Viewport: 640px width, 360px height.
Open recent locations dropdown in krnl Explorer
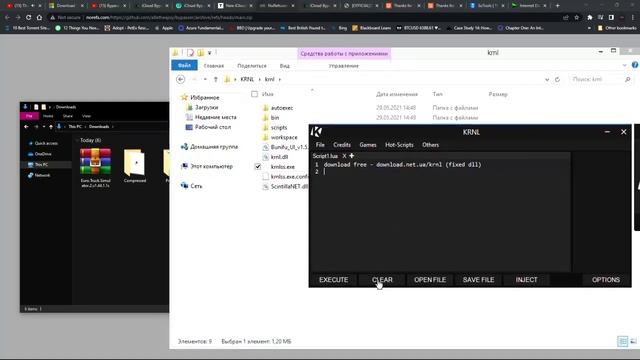click(205, 79)
